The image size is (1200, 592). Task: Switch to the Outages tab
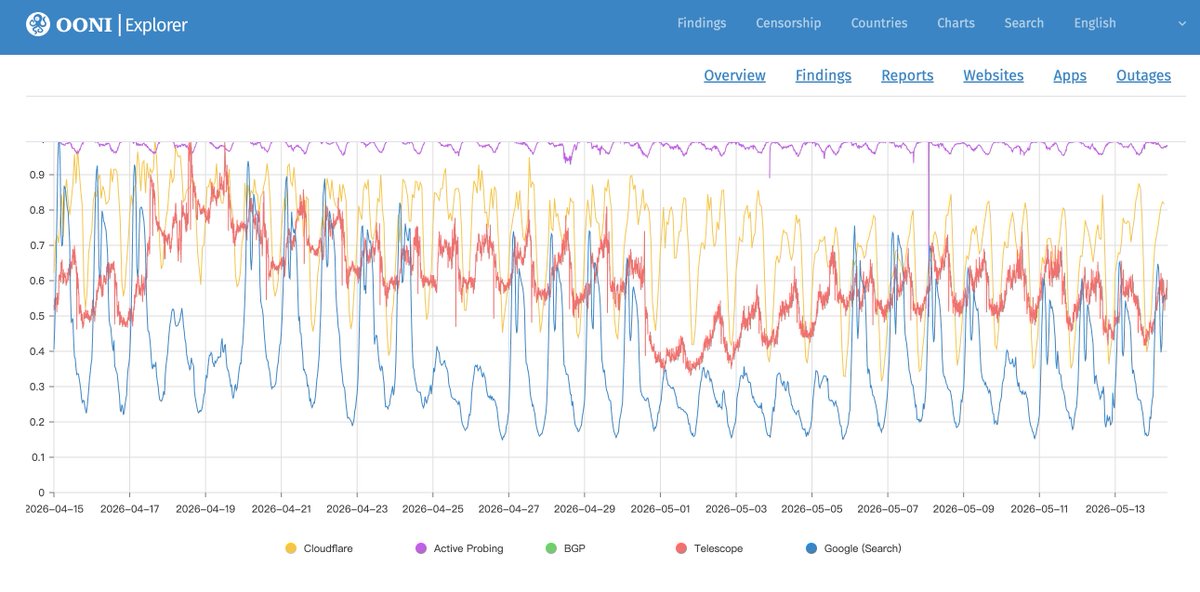[x=1144, y=75]
